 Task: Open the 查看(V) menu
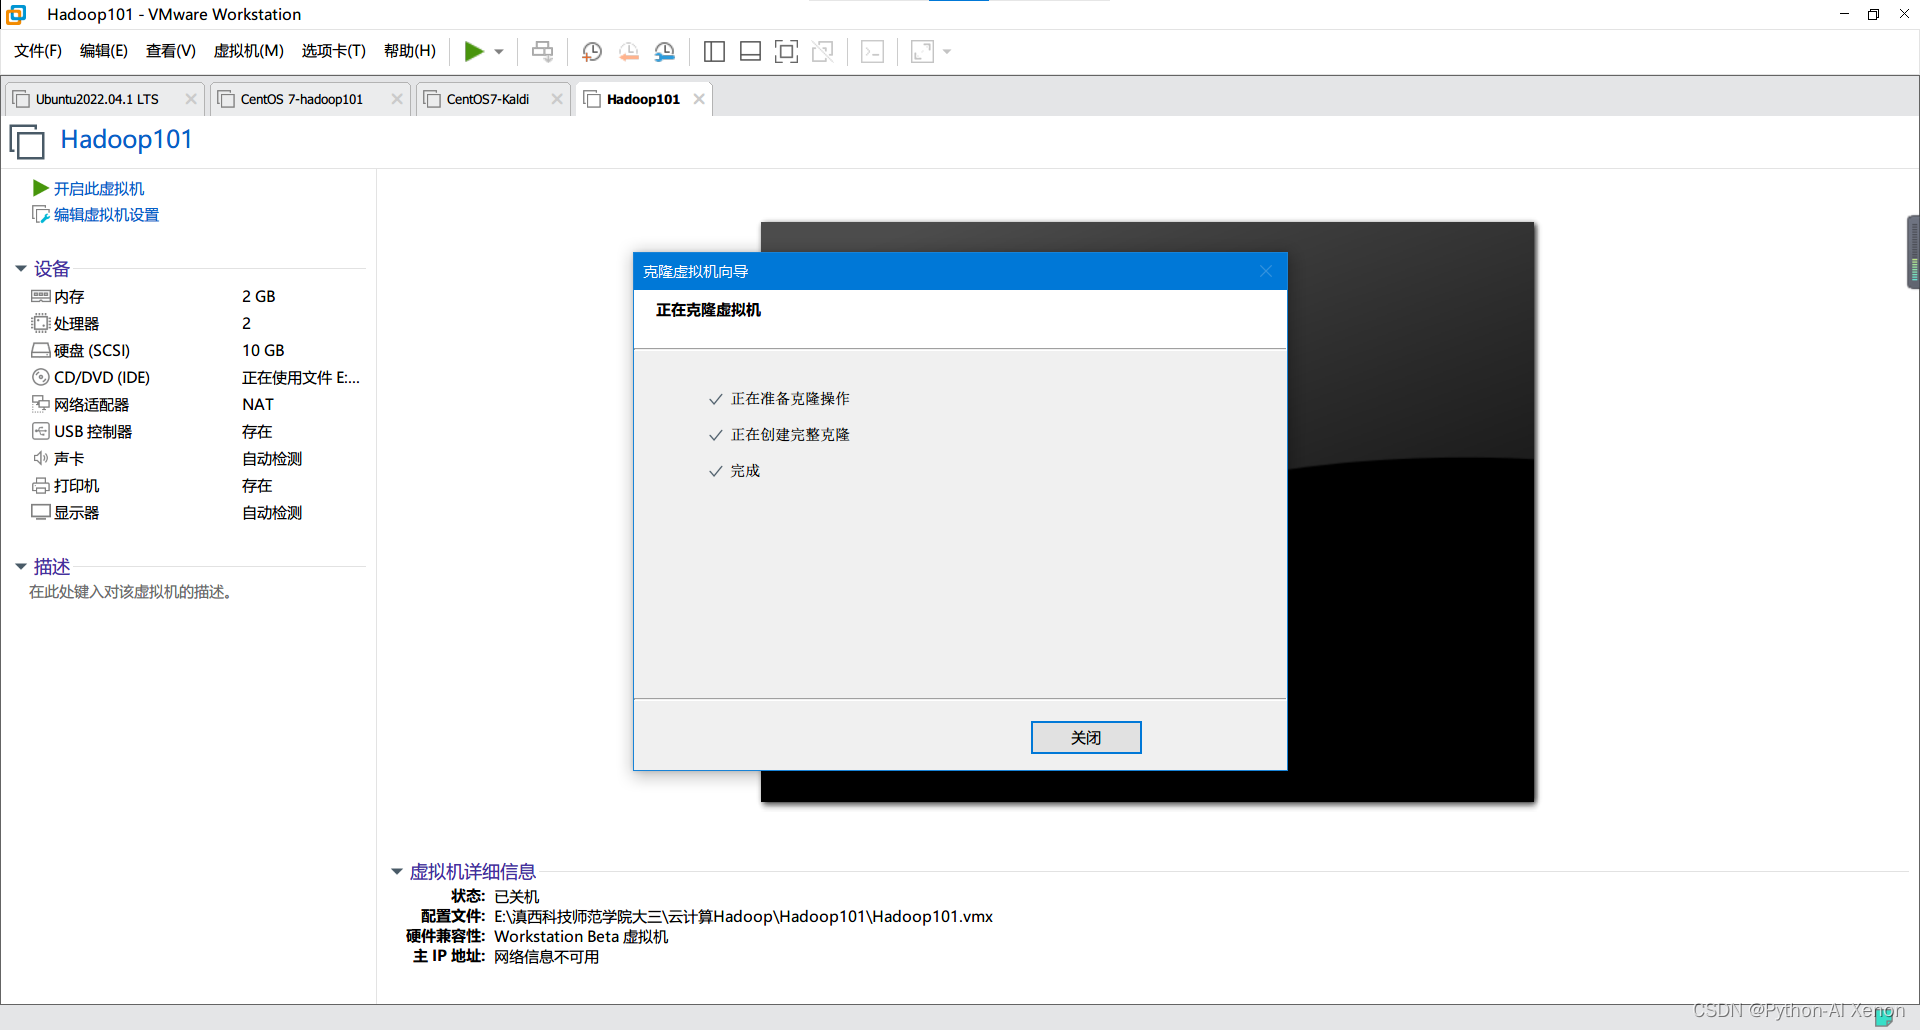pyautogui.click(x=171, y=51)
